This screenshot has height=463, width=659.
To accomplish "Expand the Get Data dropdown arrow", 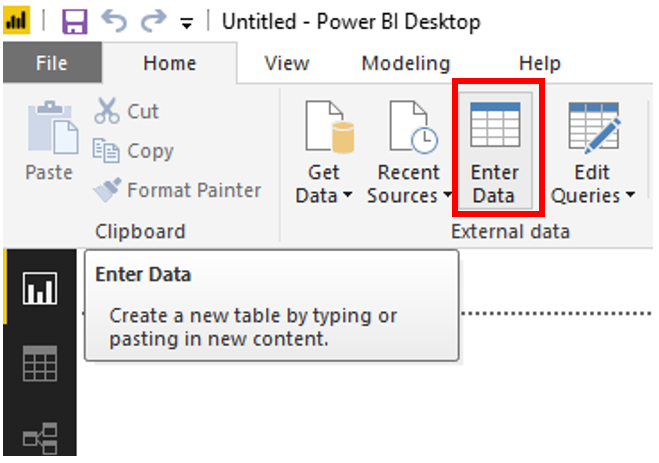I will (x=348, y=195).
